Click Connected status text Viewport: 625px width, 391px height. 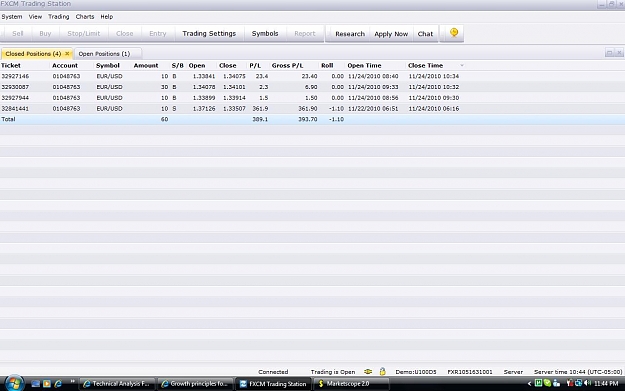tap(273, 372)
